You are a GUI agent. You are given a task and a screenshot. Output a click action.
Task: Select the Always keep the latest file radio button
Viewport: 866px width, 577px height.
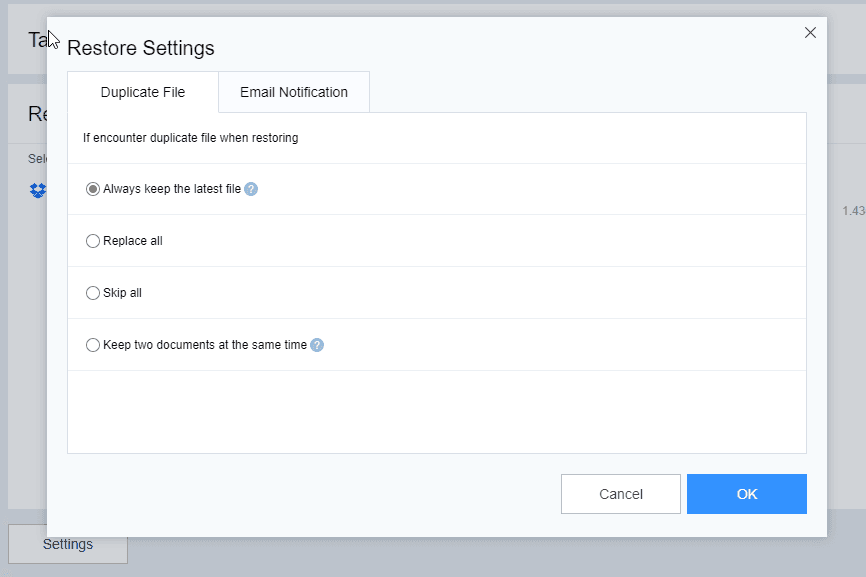(x=93, y=189)
